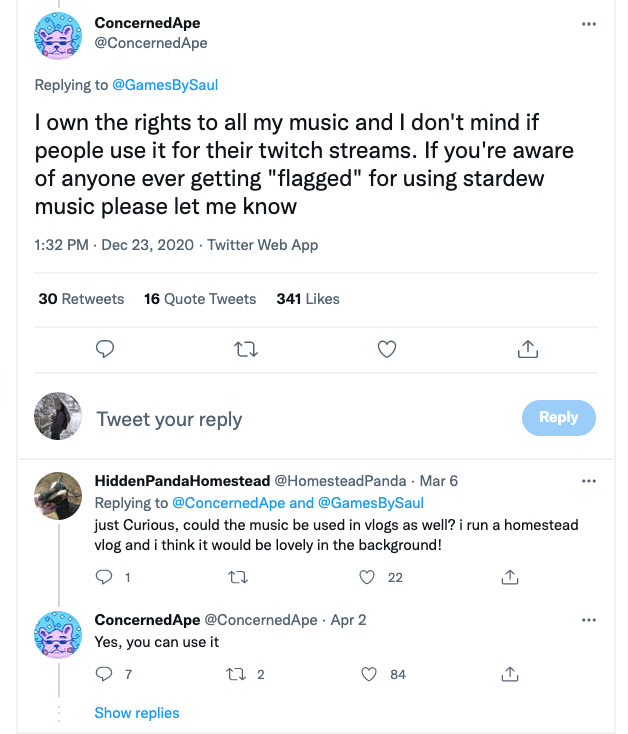Click the reply icon on main tweet
Image resolution: width=628 pixels, height=734 pixels.
point(104,348)
